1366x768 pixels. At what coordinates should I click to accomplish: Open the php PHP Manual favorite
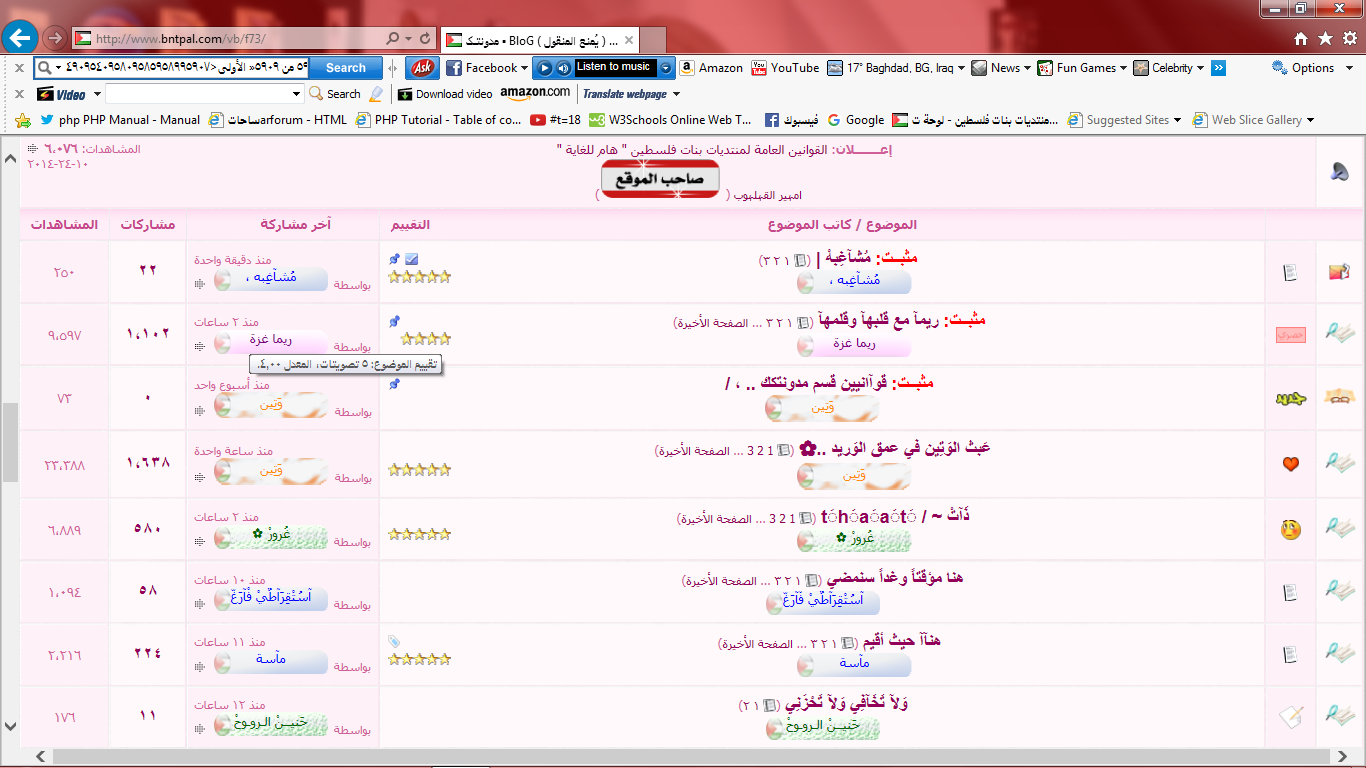(120, 120)
